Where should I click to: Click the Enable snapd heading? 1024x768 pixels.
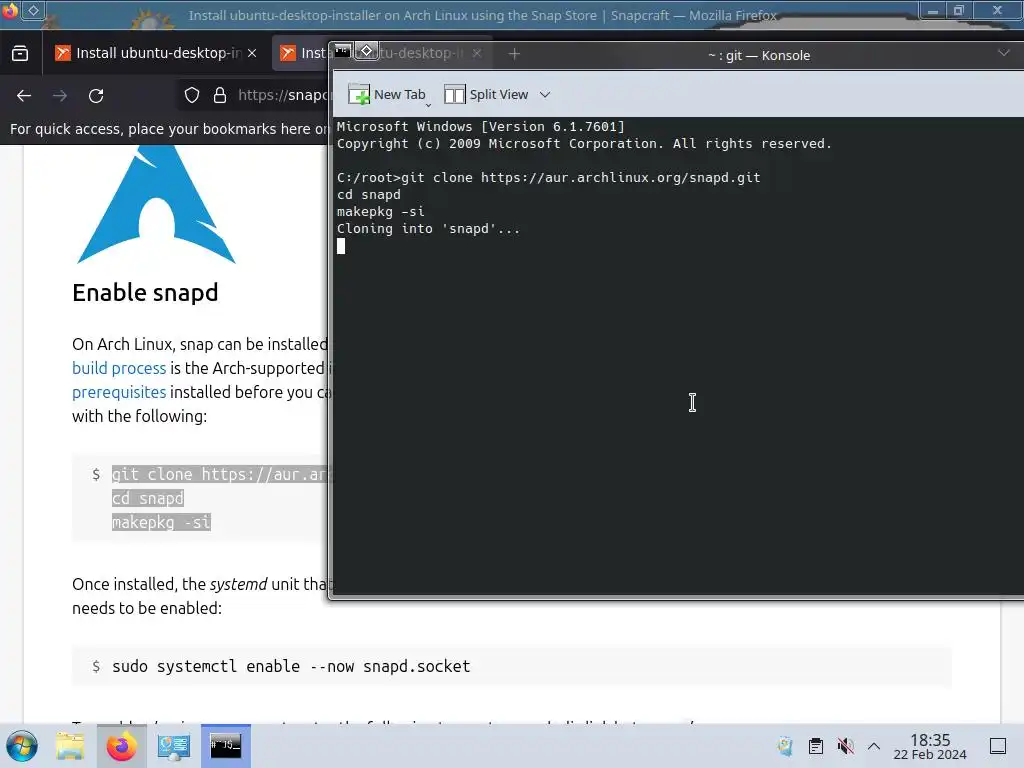click(145, 293)
